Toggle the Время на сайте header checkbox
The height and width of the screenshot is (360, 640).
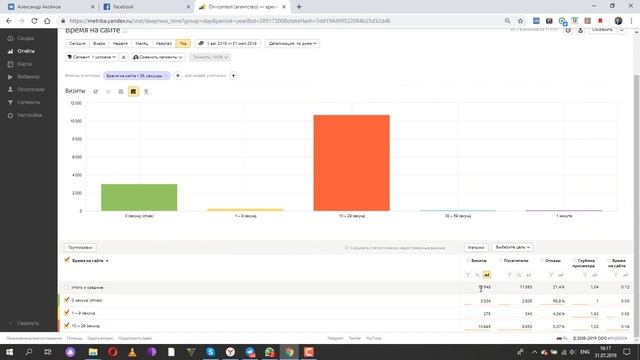pyautogui.click(x=67, y=260)
